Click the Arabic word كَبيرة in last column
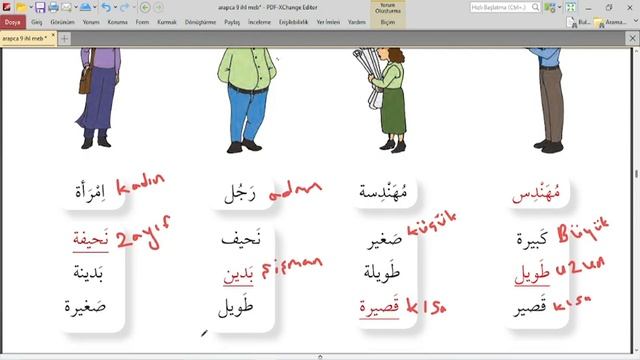The width and height of the screenshot is (640, 360). 532,240
